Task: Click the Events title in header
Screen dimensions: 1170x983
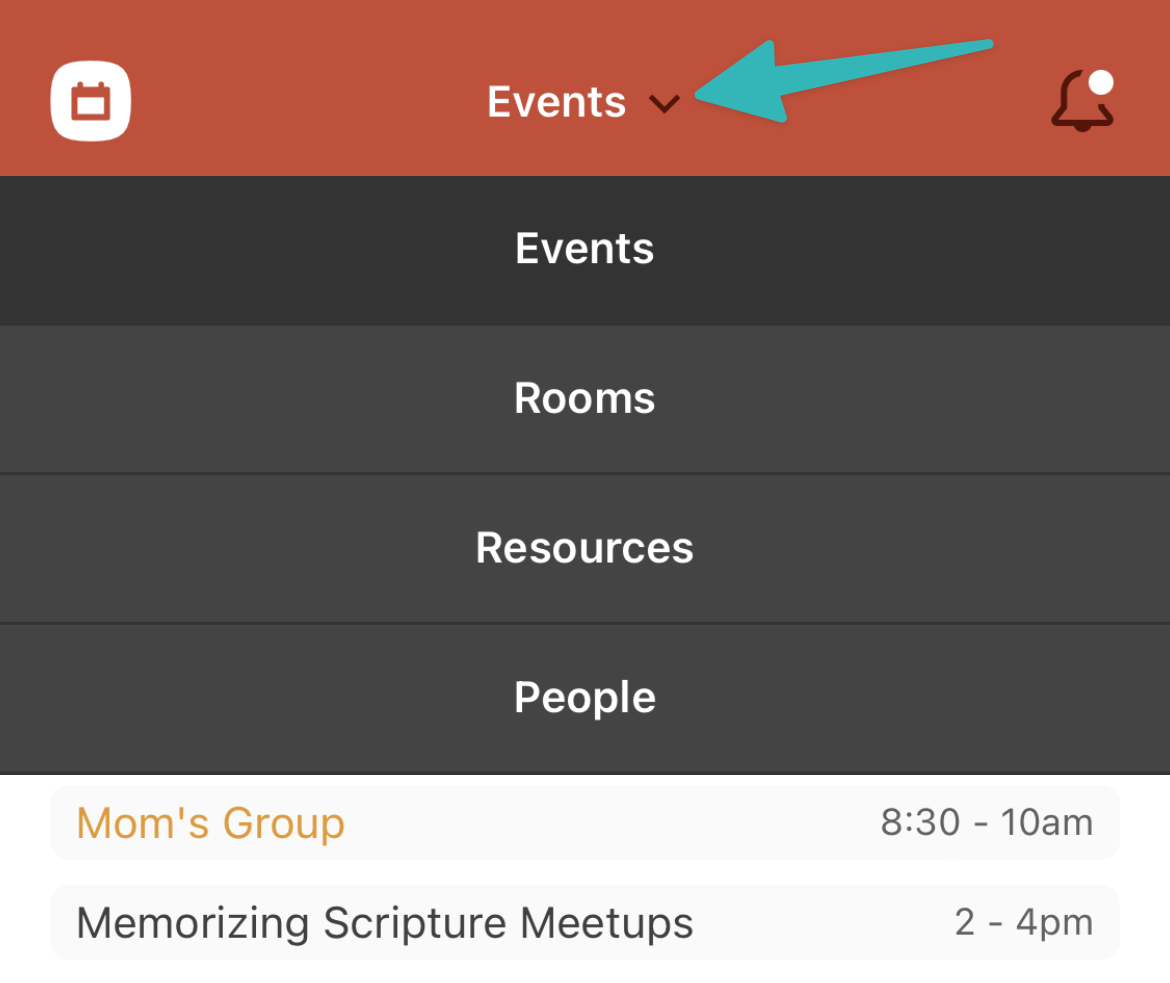Action: coord(557,102)
